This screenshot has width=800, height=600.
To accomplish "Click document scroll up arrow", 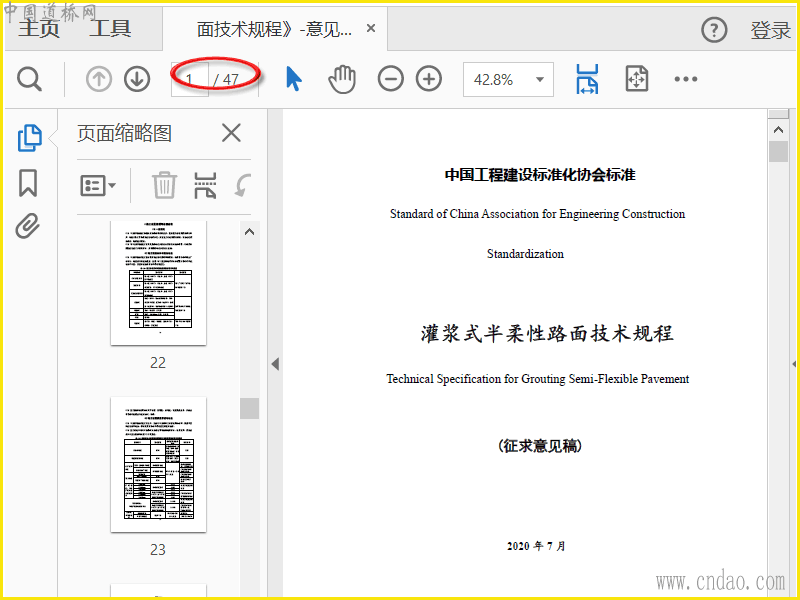I will point(778,130).
